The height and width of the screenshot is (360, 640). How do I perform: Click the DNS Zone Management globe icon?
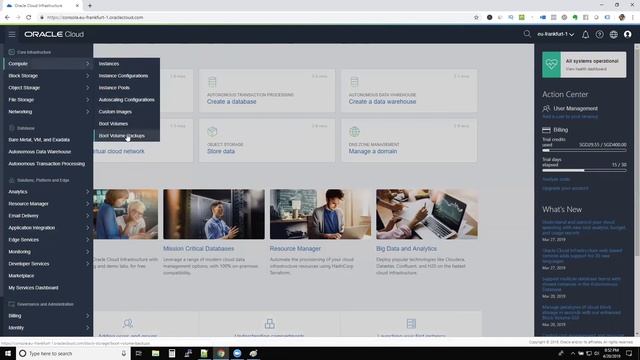pos(354,132)
